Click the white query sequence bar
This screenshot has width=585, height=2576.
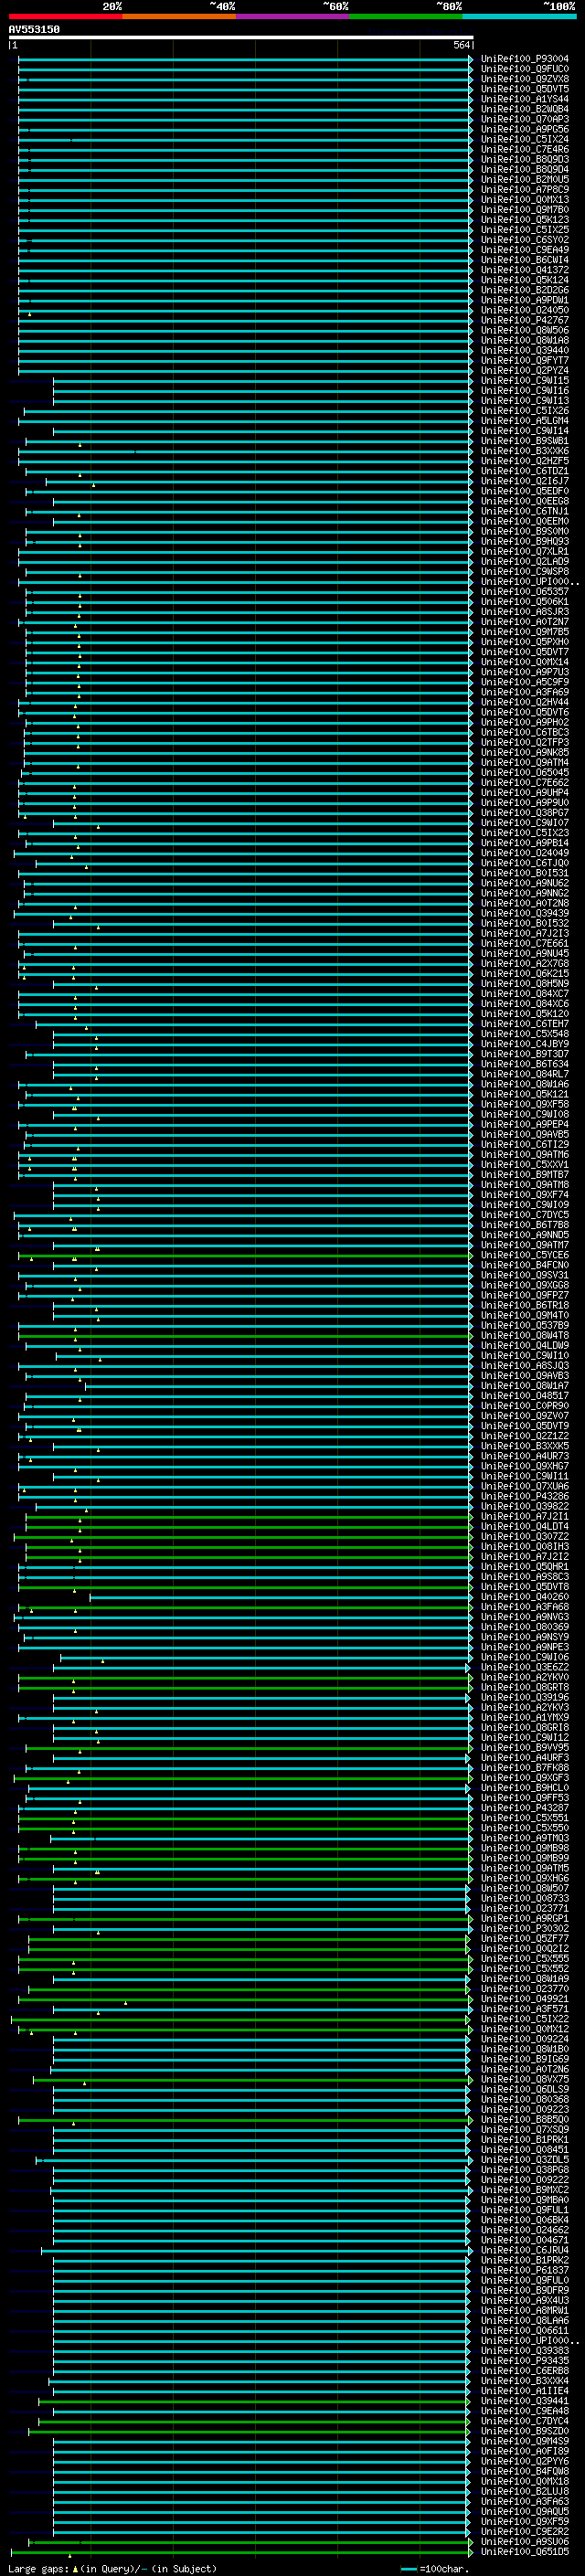tap(241, 37)
